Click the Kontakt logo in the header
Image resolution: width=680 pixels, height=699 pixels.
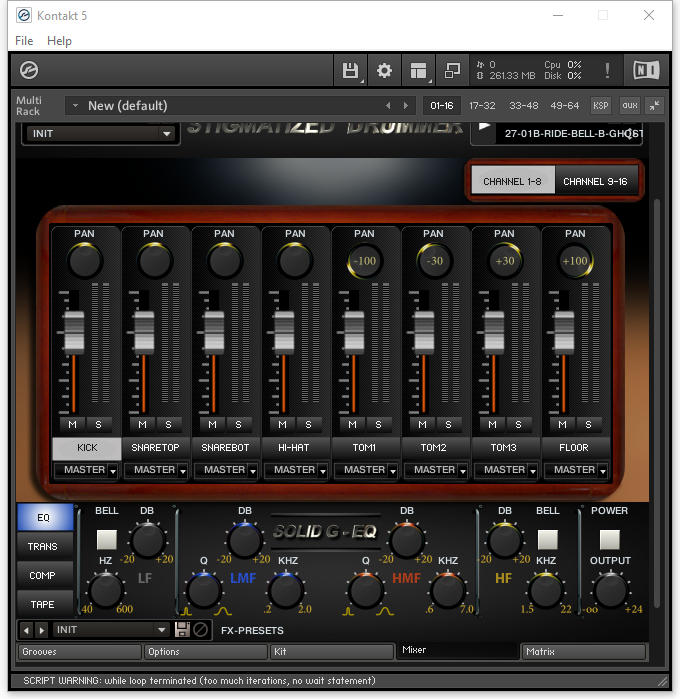tap(29, 70)
